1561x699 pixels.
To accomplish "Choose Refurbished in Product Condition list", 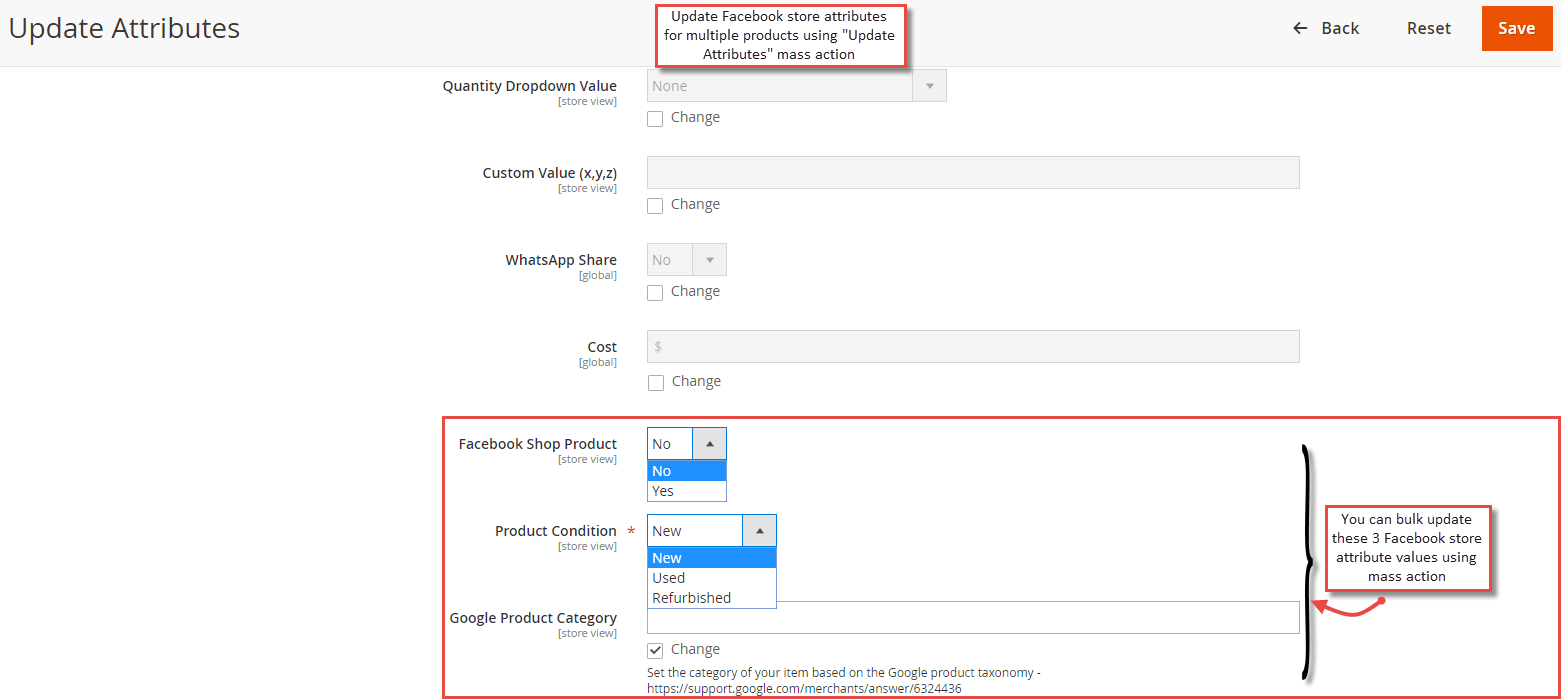I will click(x=711, y=598).
